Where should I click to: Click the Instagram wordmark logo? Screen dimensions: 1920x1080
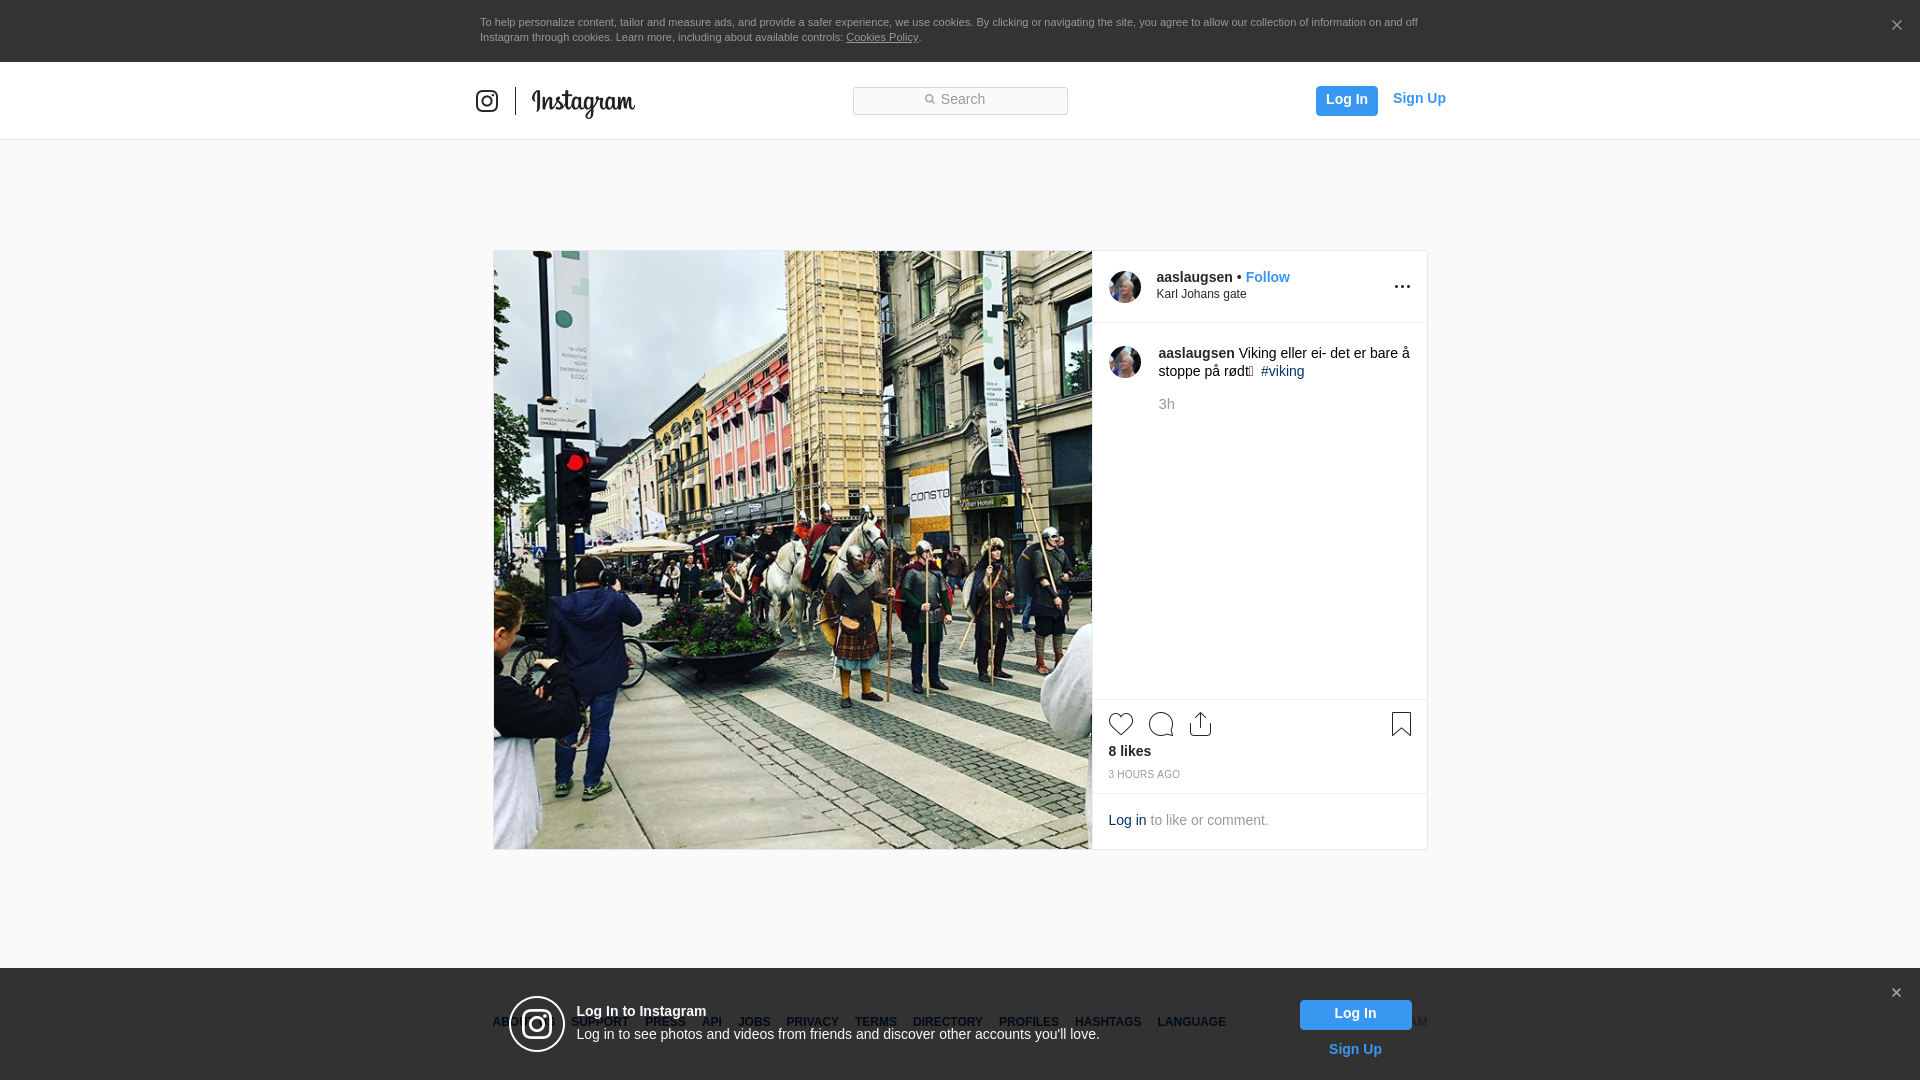pyautogui.click(x=583, y=102)
